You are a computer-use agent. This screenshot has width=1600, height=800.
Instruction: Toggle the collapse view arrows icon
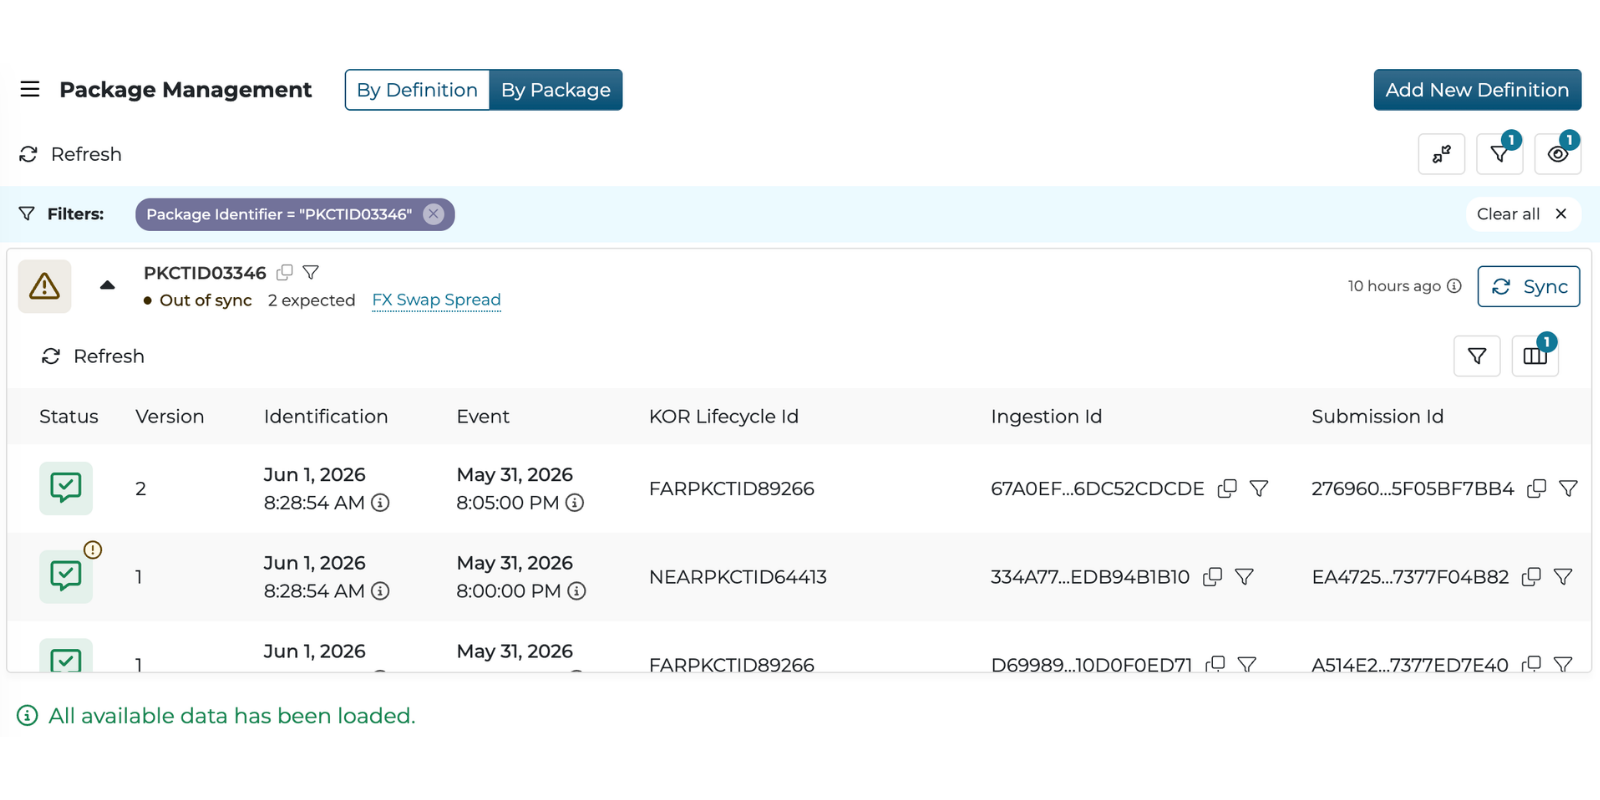click(1441, 154)
